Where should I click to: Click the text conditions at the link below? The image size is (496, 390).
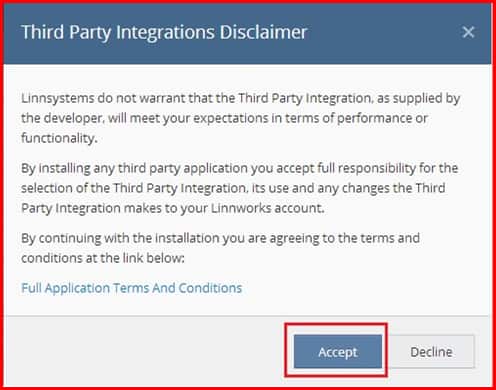(x=103, y=258)
